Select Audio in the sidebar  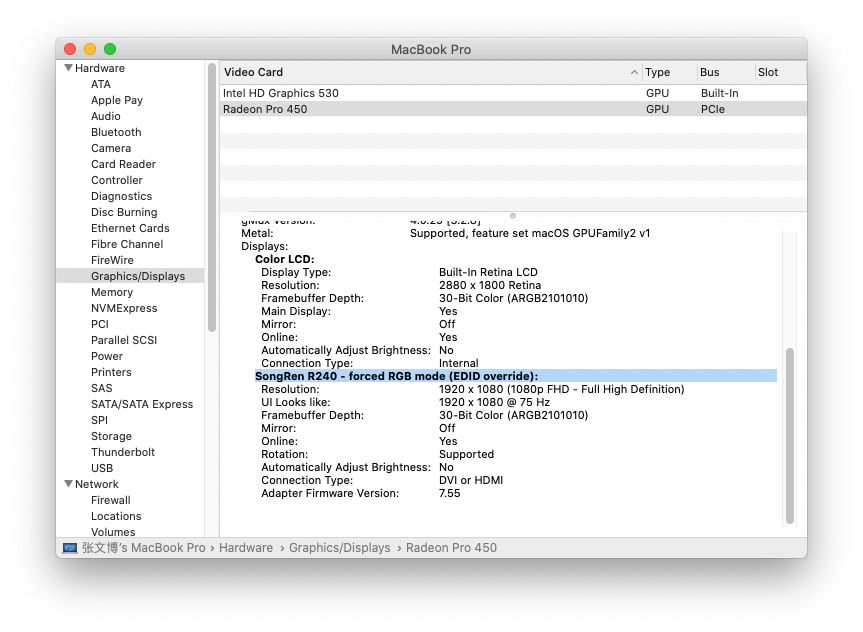point(106,116)
